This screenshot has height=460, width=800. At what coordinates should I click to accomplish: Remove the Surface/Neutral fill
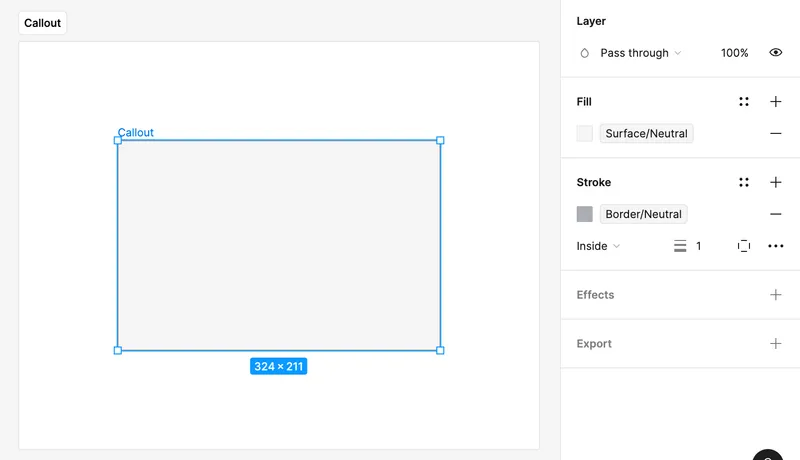tap(775, 133)
